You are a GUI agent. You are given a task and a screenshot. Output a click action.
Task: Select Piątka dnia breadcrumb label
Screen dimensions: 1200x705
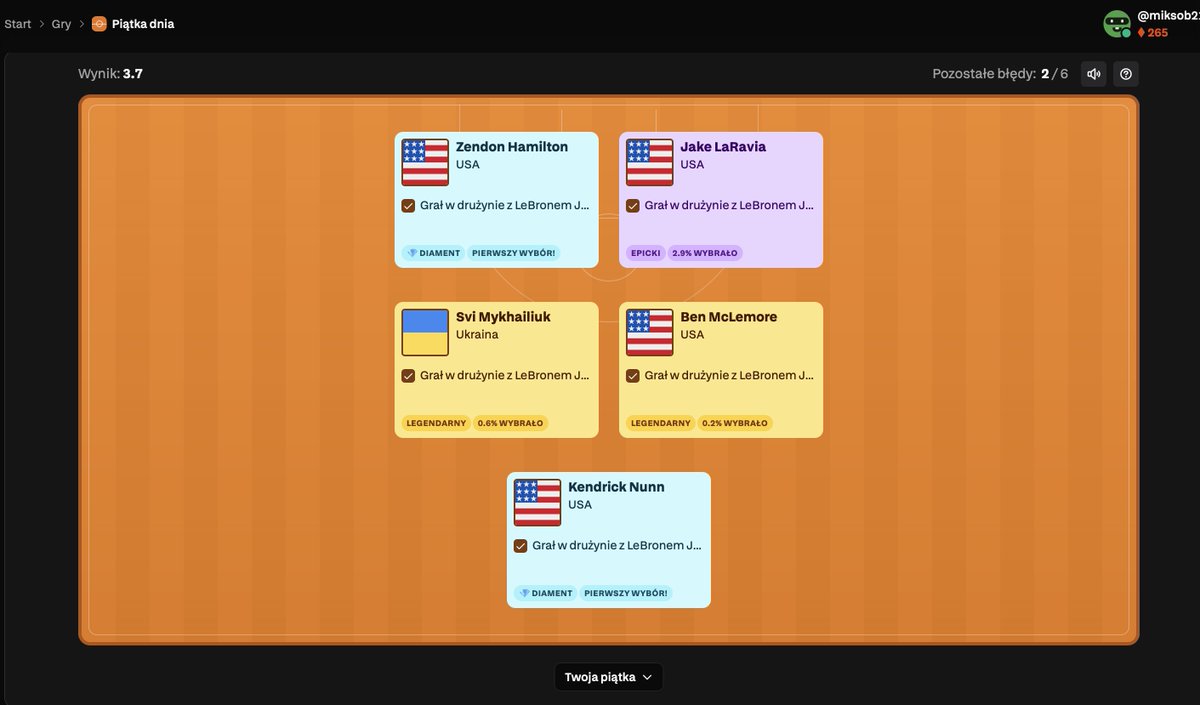pos(143,24)
